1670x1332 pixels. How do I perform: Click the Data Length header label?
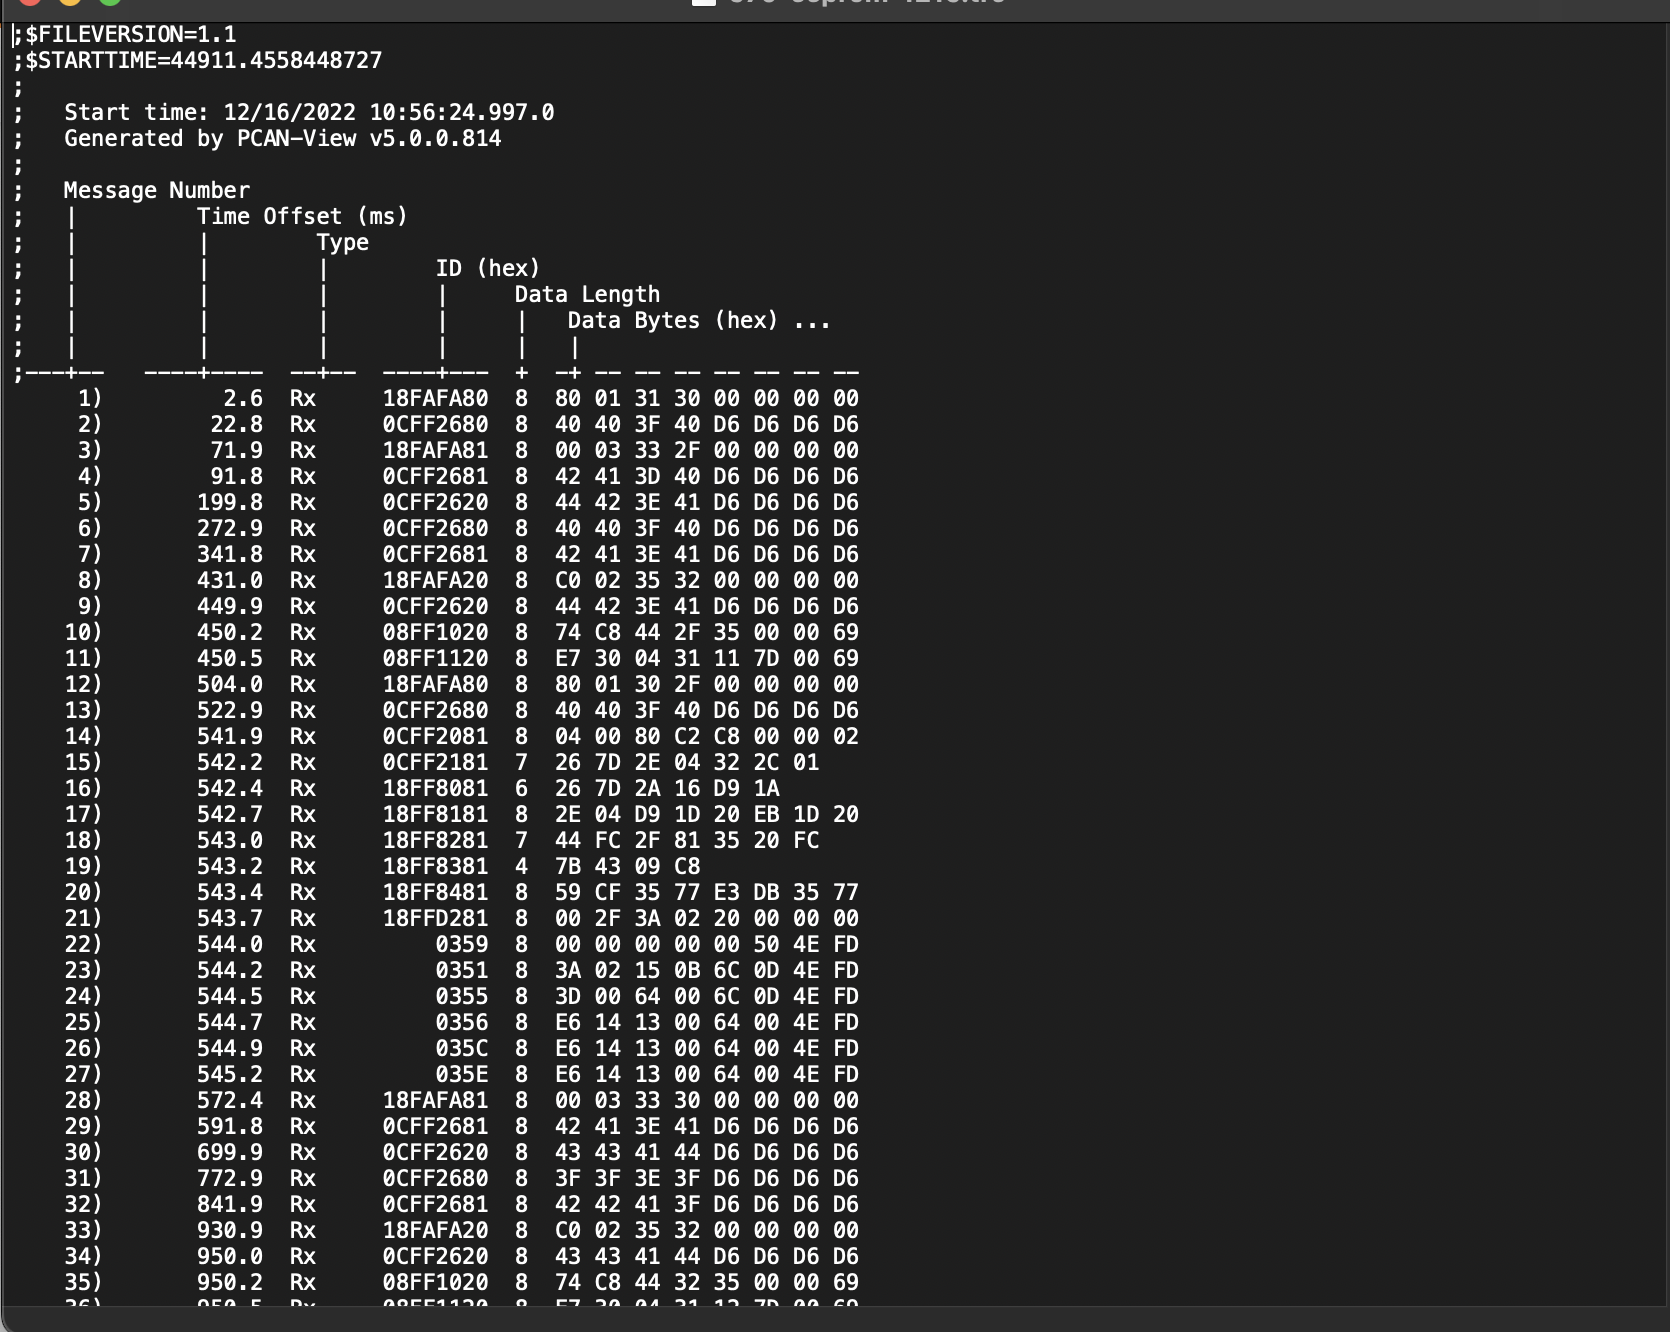(587, 295)
